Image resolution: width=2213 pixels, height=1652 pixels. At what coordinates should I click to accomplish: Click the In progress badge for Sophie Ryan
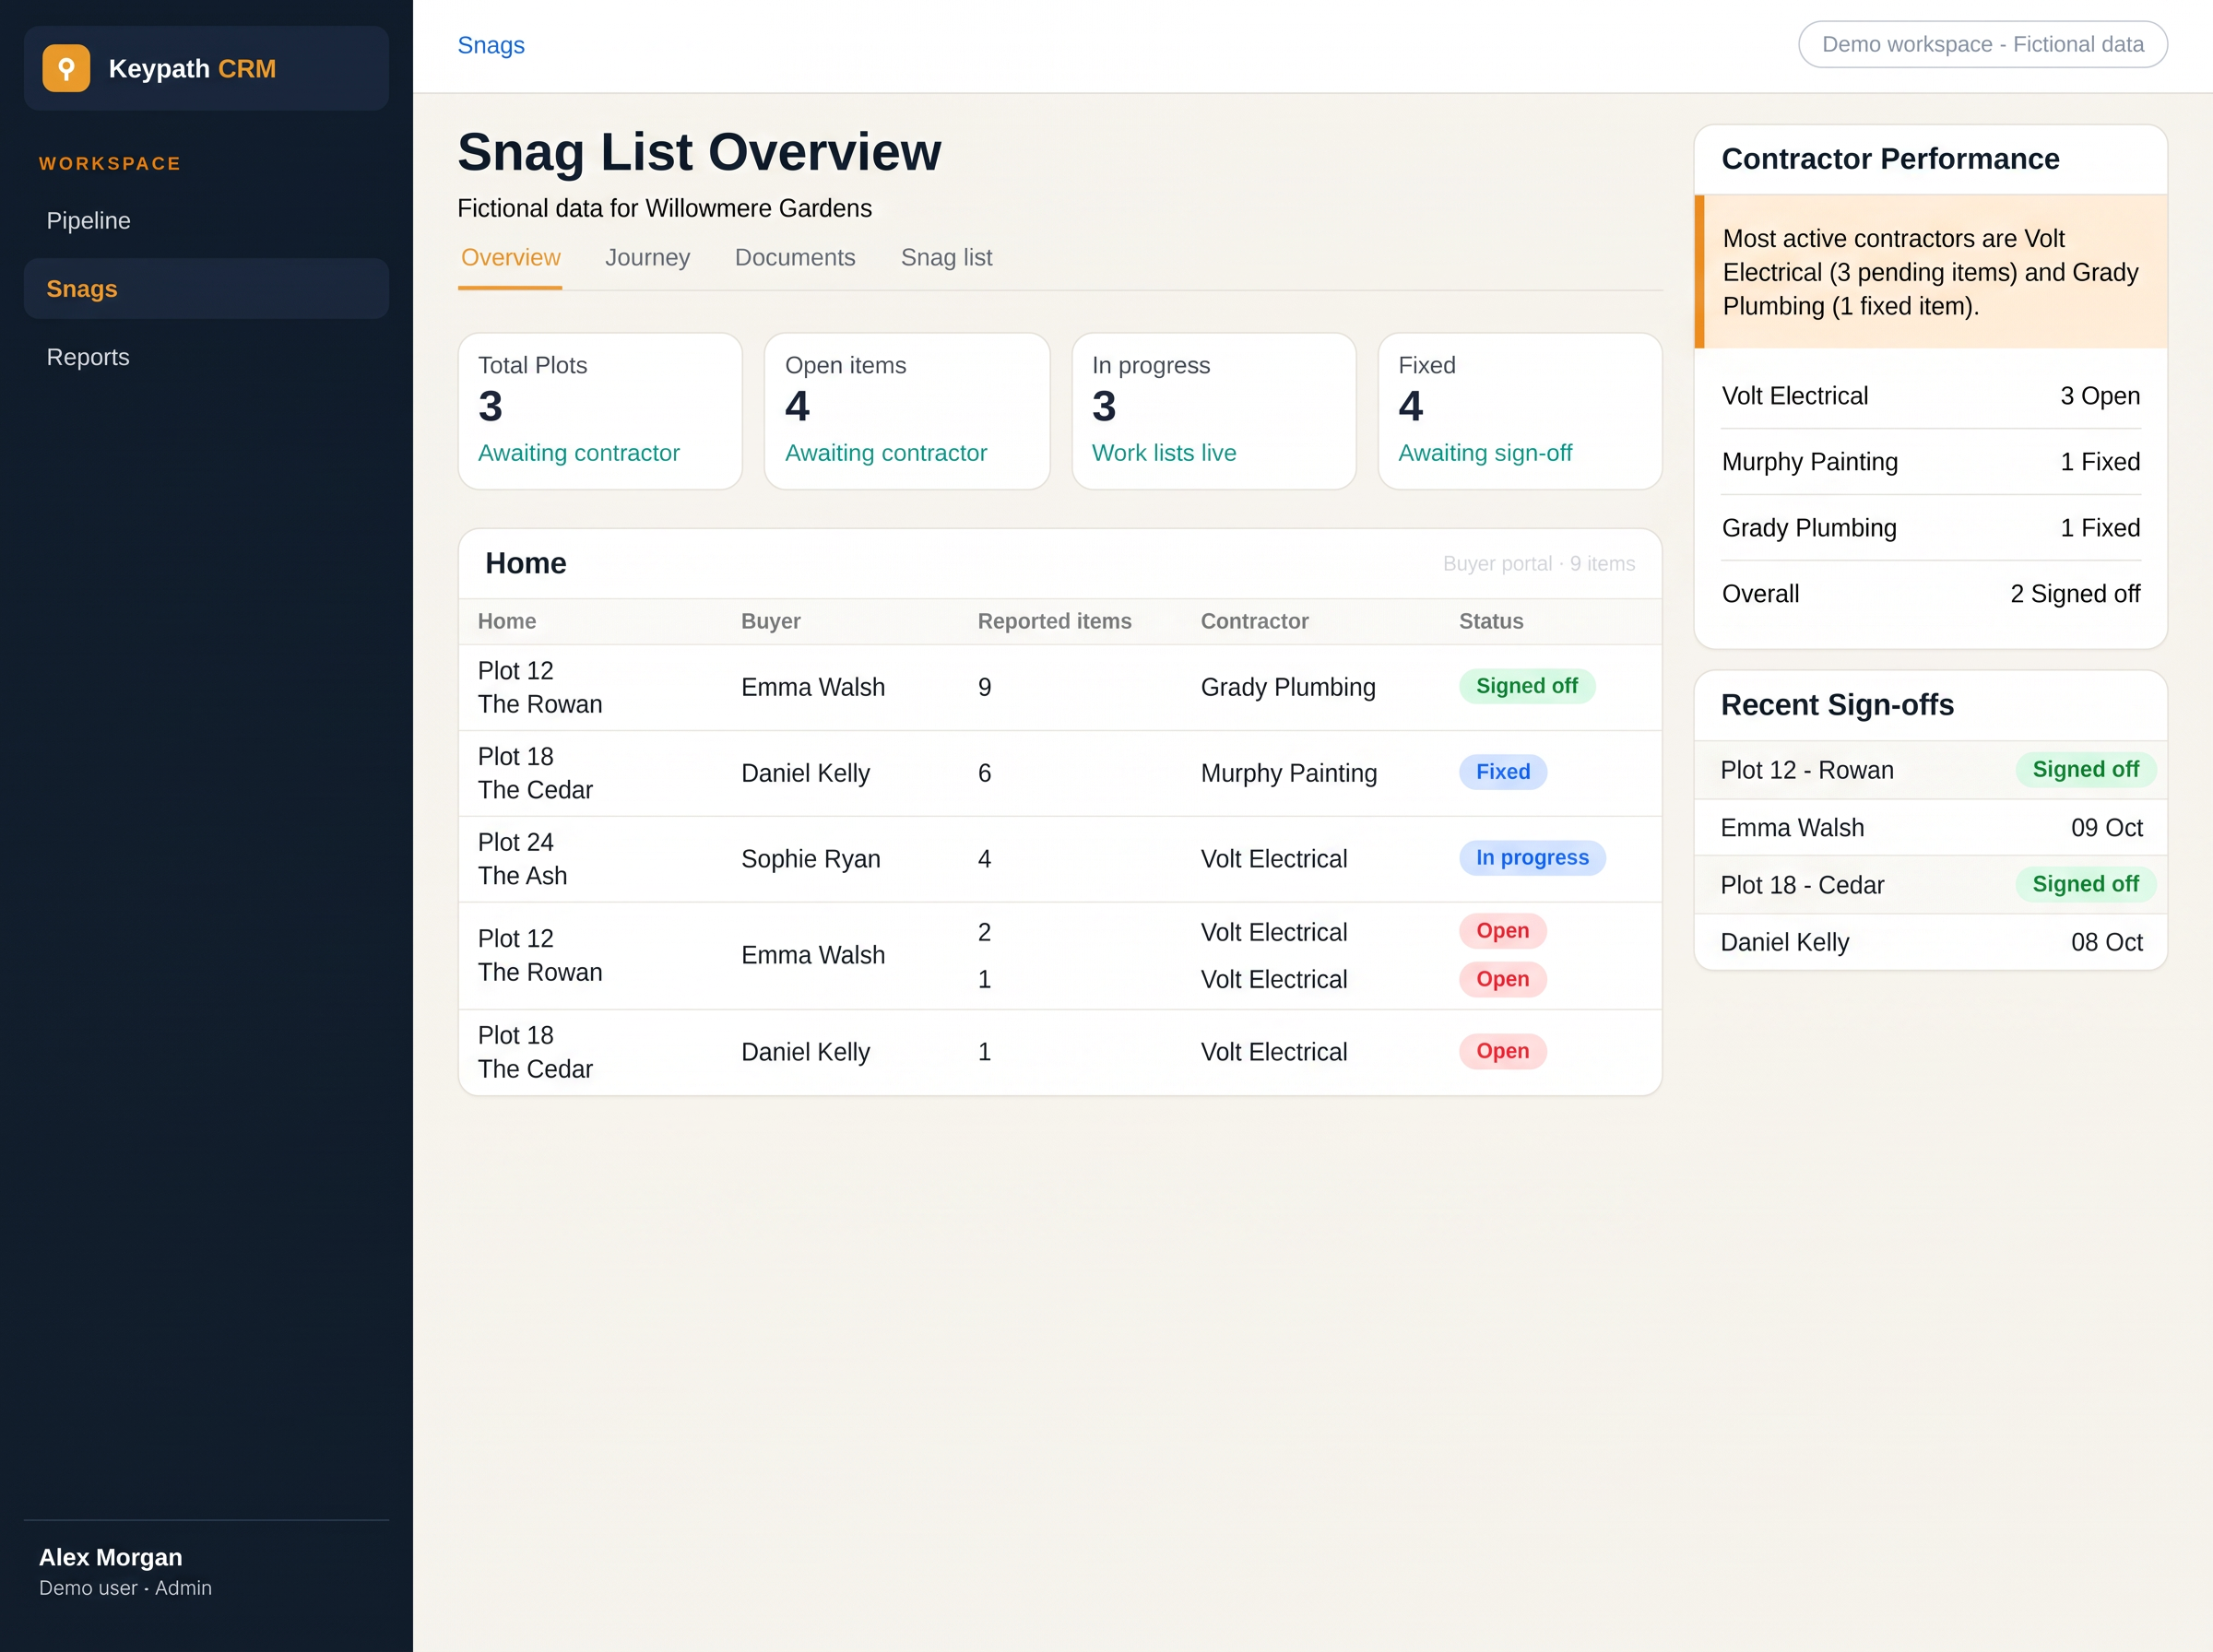coord(1532,858)
